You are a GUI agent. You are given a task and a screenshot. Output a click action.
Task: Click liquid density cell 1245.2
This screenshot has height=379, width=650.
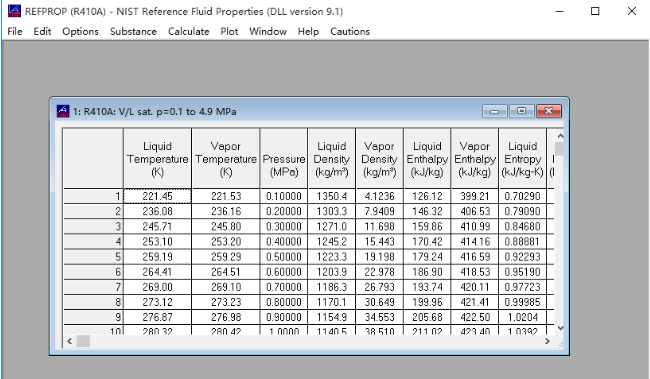(332, 242)
